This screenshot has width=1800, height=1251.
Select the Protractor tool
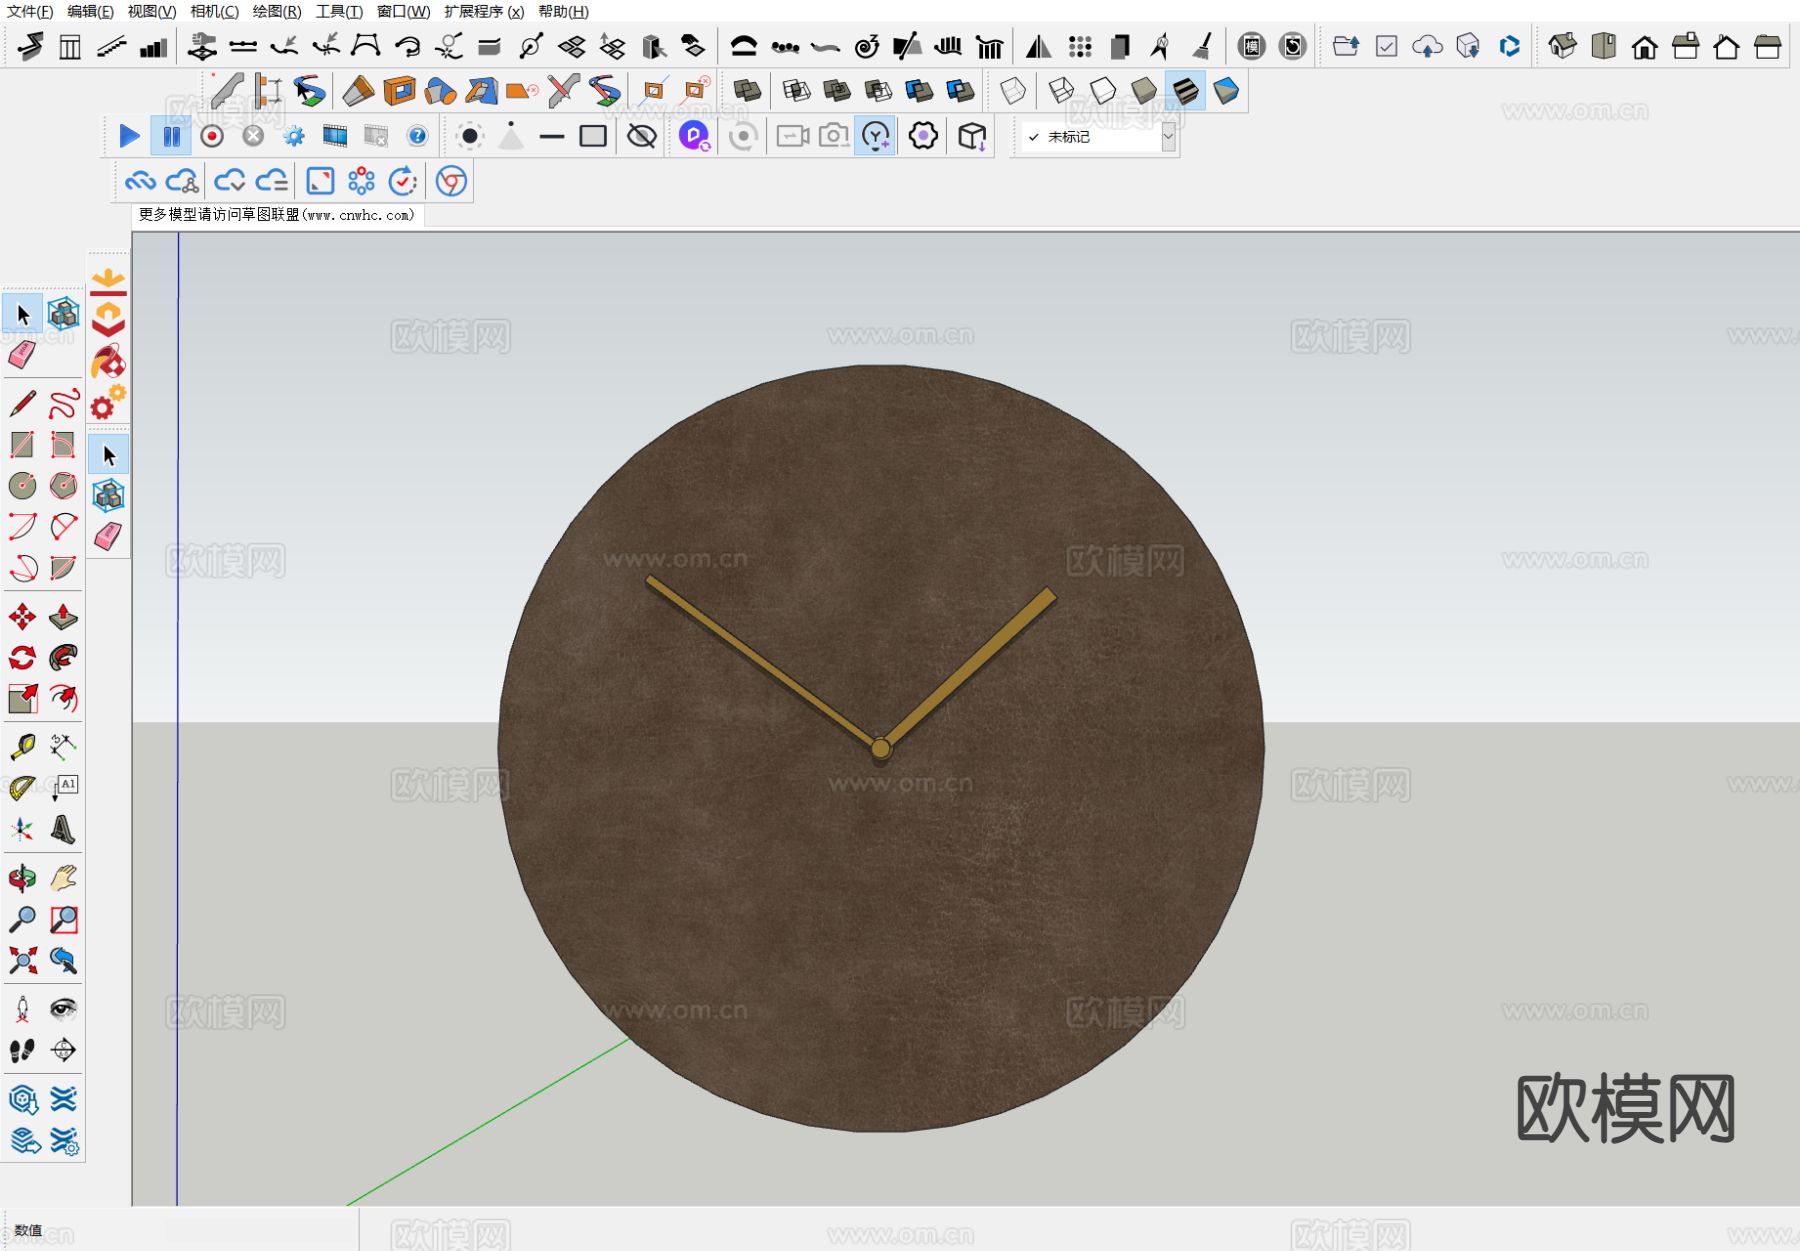pos(22,788)
